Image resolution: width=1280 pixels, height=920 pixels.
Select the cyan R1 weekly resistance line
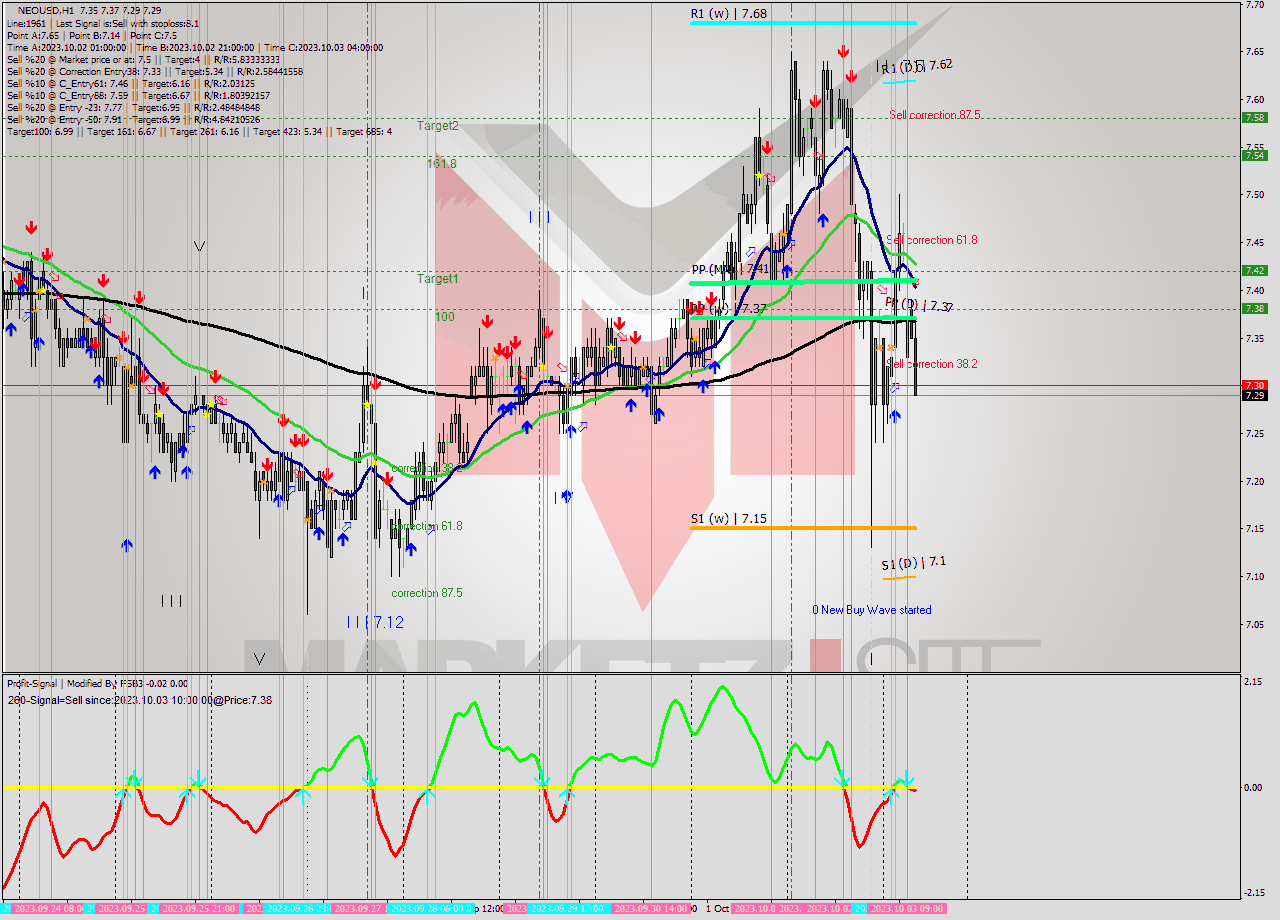click(803, 23)
